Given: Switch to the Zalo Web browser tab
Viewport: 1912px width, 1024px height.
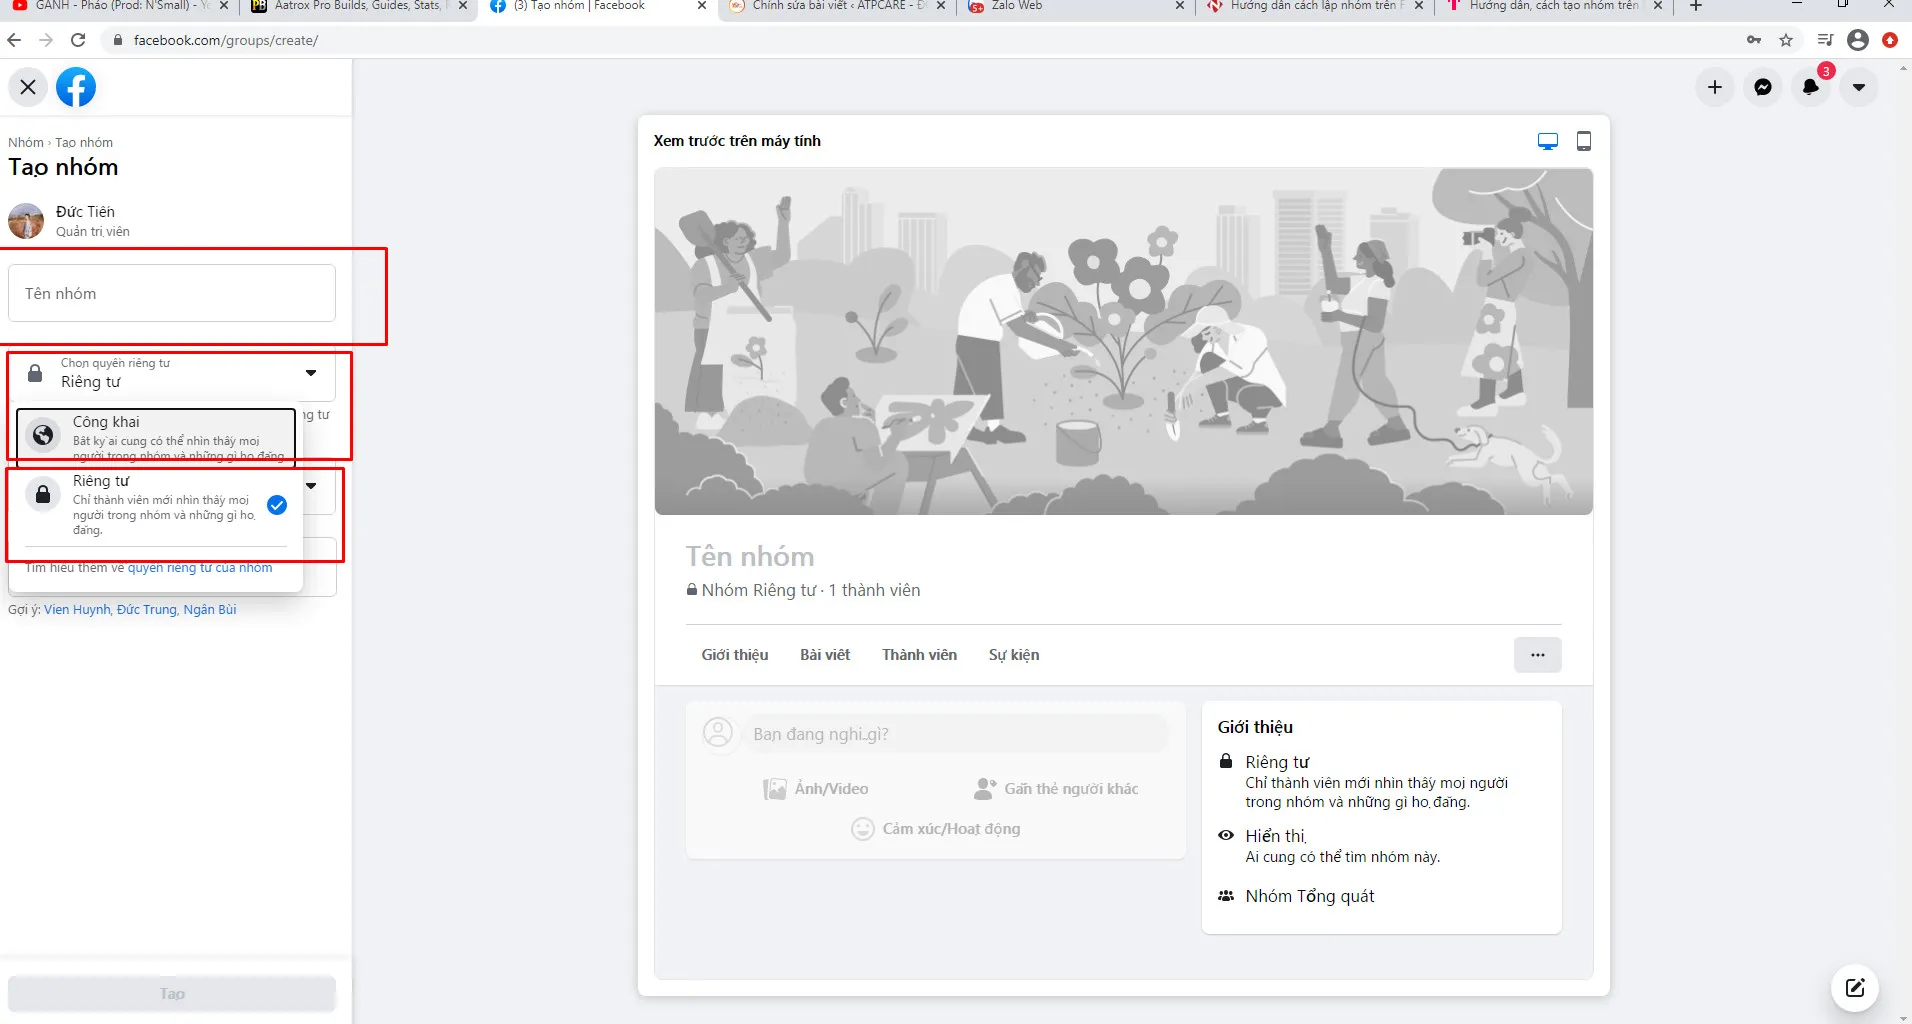Looking at the screenshot, I should click(x=1015, y=6).
